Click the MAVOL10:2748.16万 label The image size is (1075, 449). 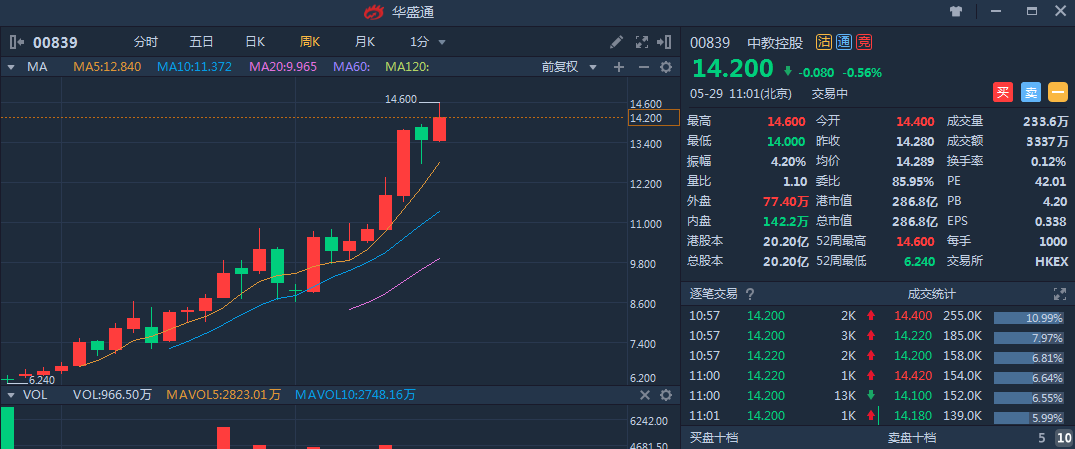click(355, 395)
